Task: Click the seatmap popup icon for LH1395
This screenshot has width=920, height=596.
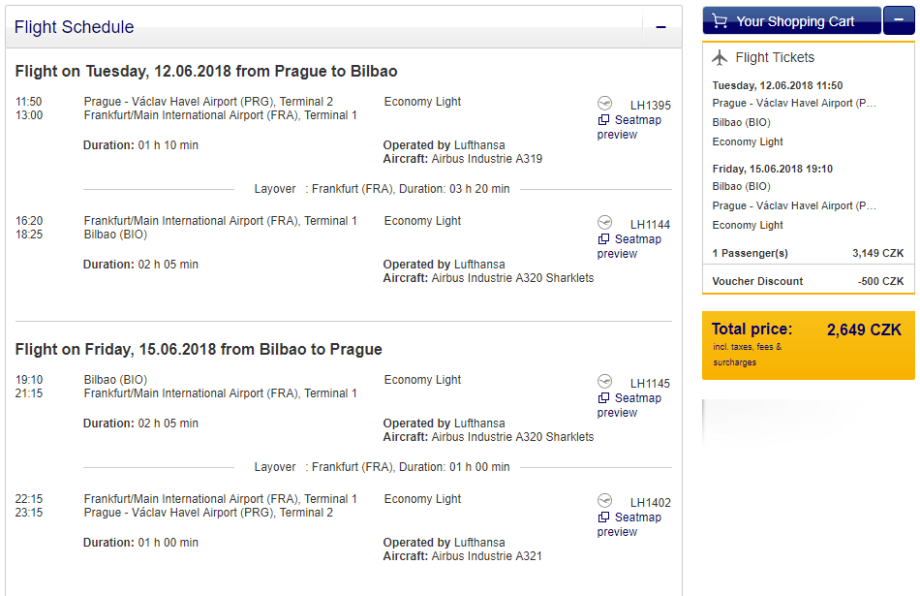Action: [604, 120]
